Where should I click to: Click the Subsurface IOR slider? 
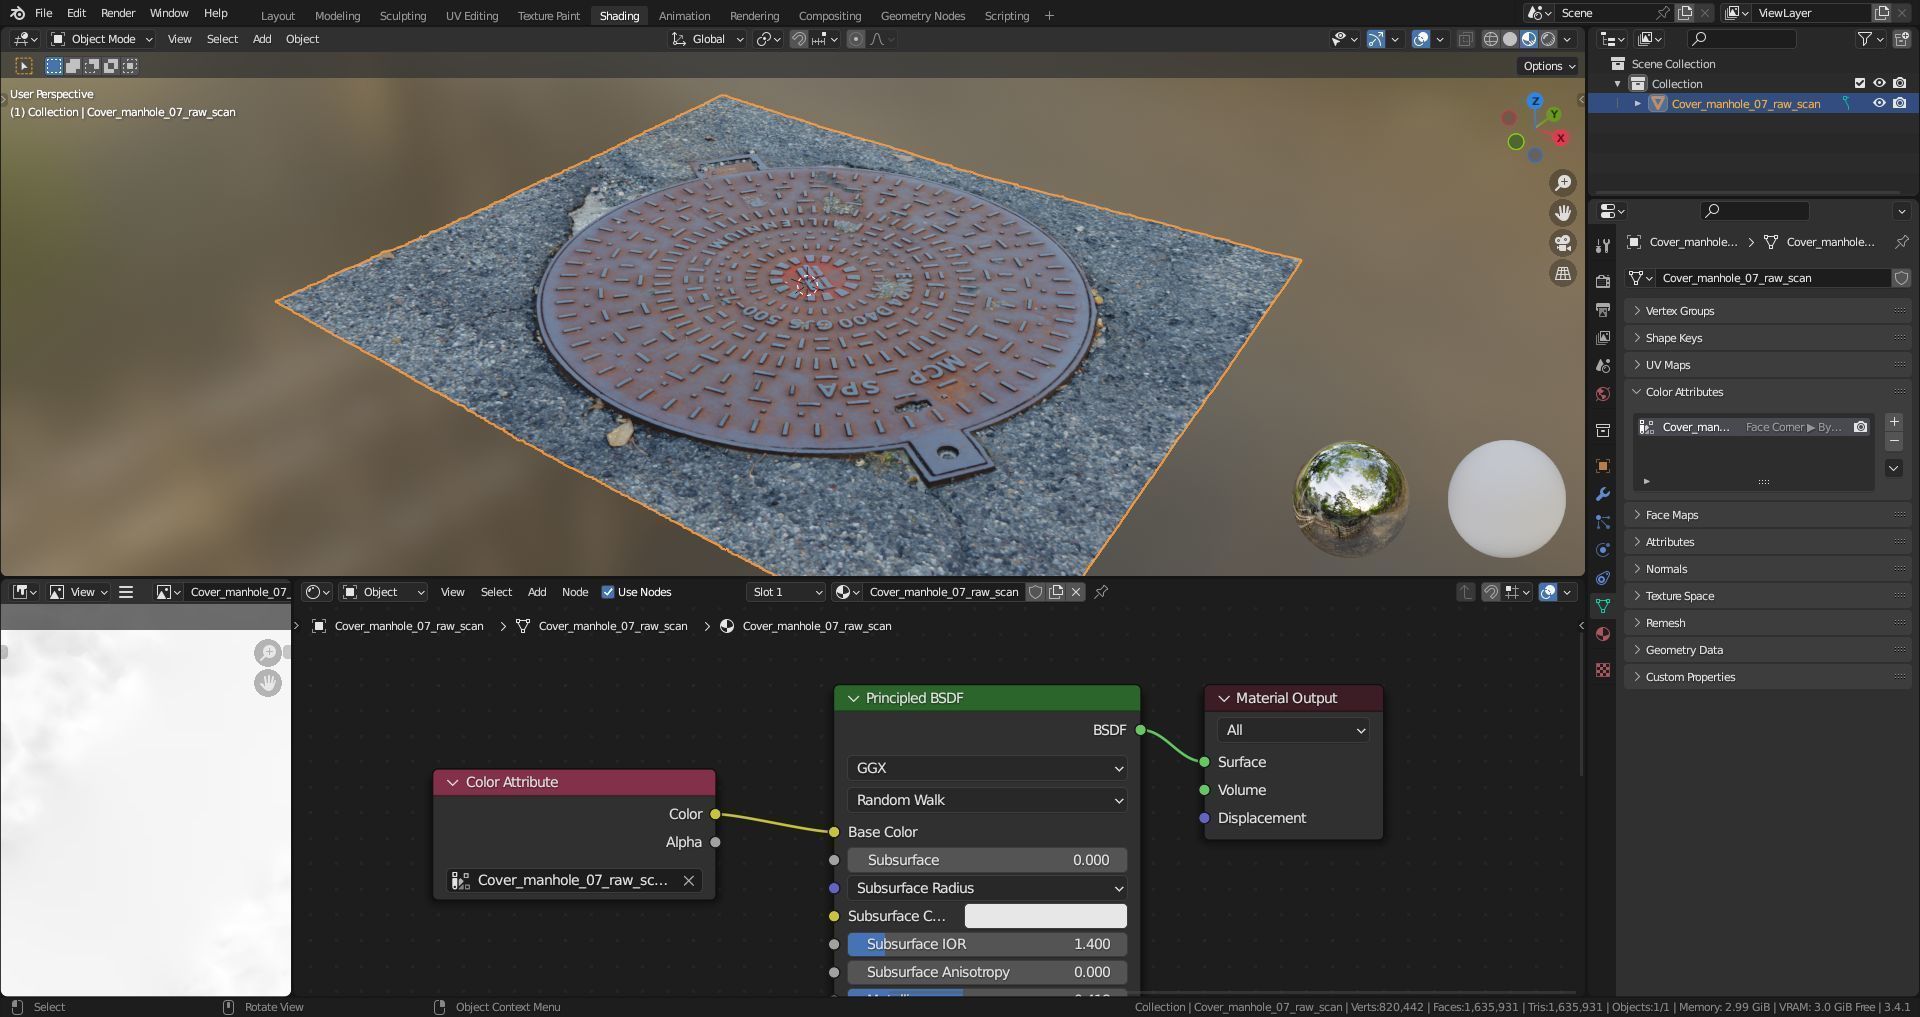click(x=987, y=944)
